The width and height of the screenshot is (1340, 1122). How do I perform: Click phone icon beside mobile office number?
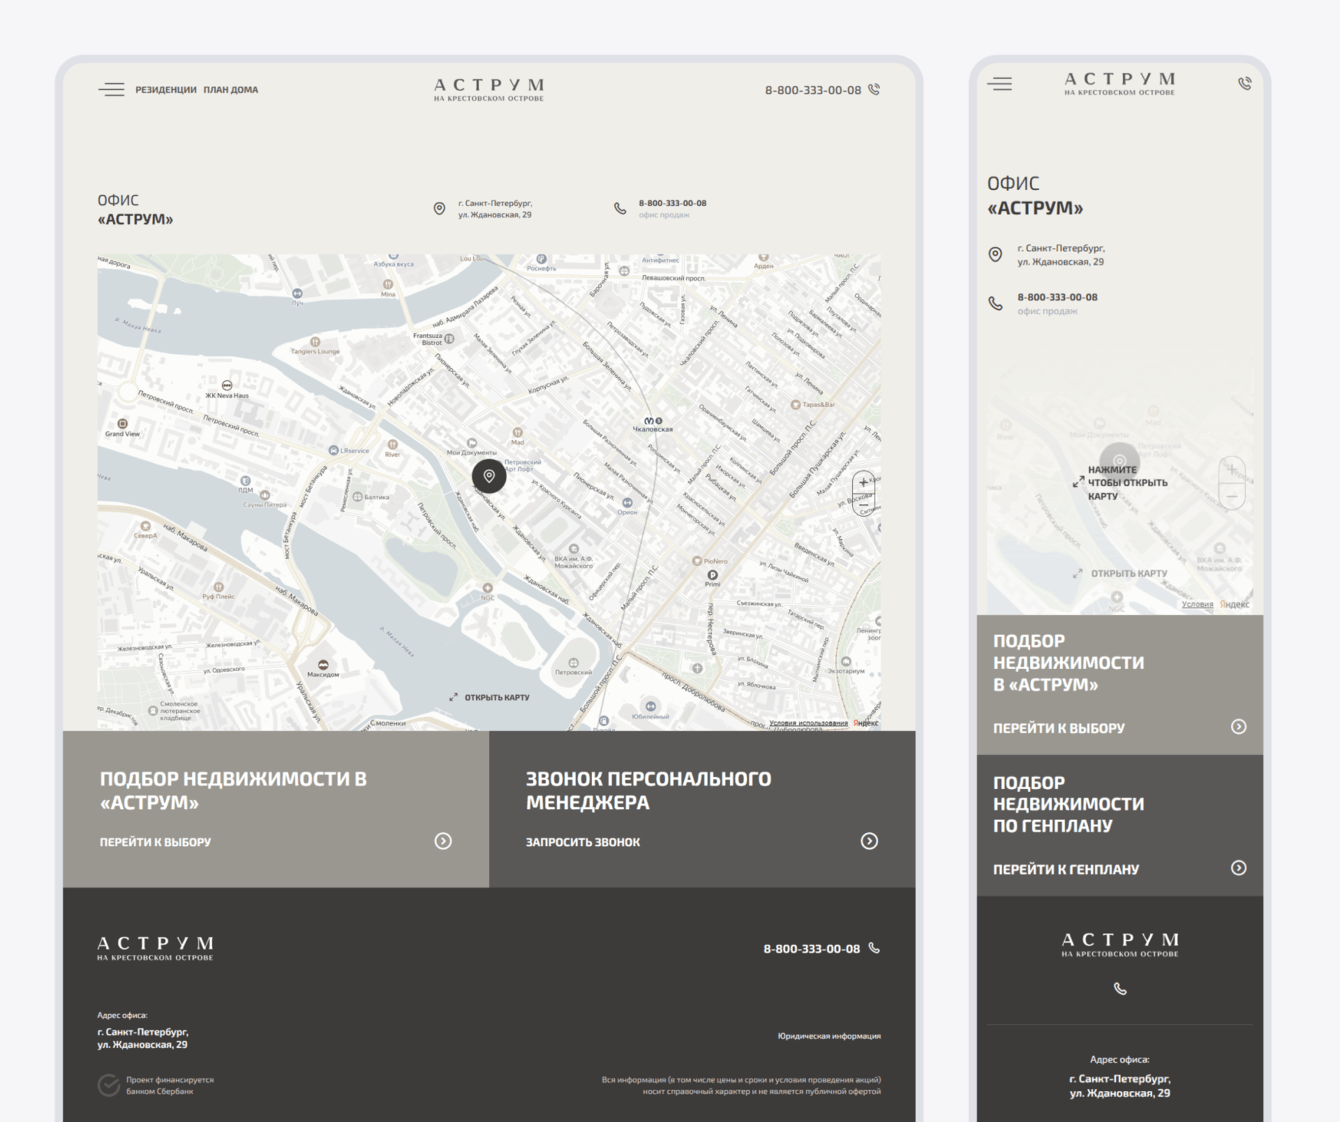(995, 303)
